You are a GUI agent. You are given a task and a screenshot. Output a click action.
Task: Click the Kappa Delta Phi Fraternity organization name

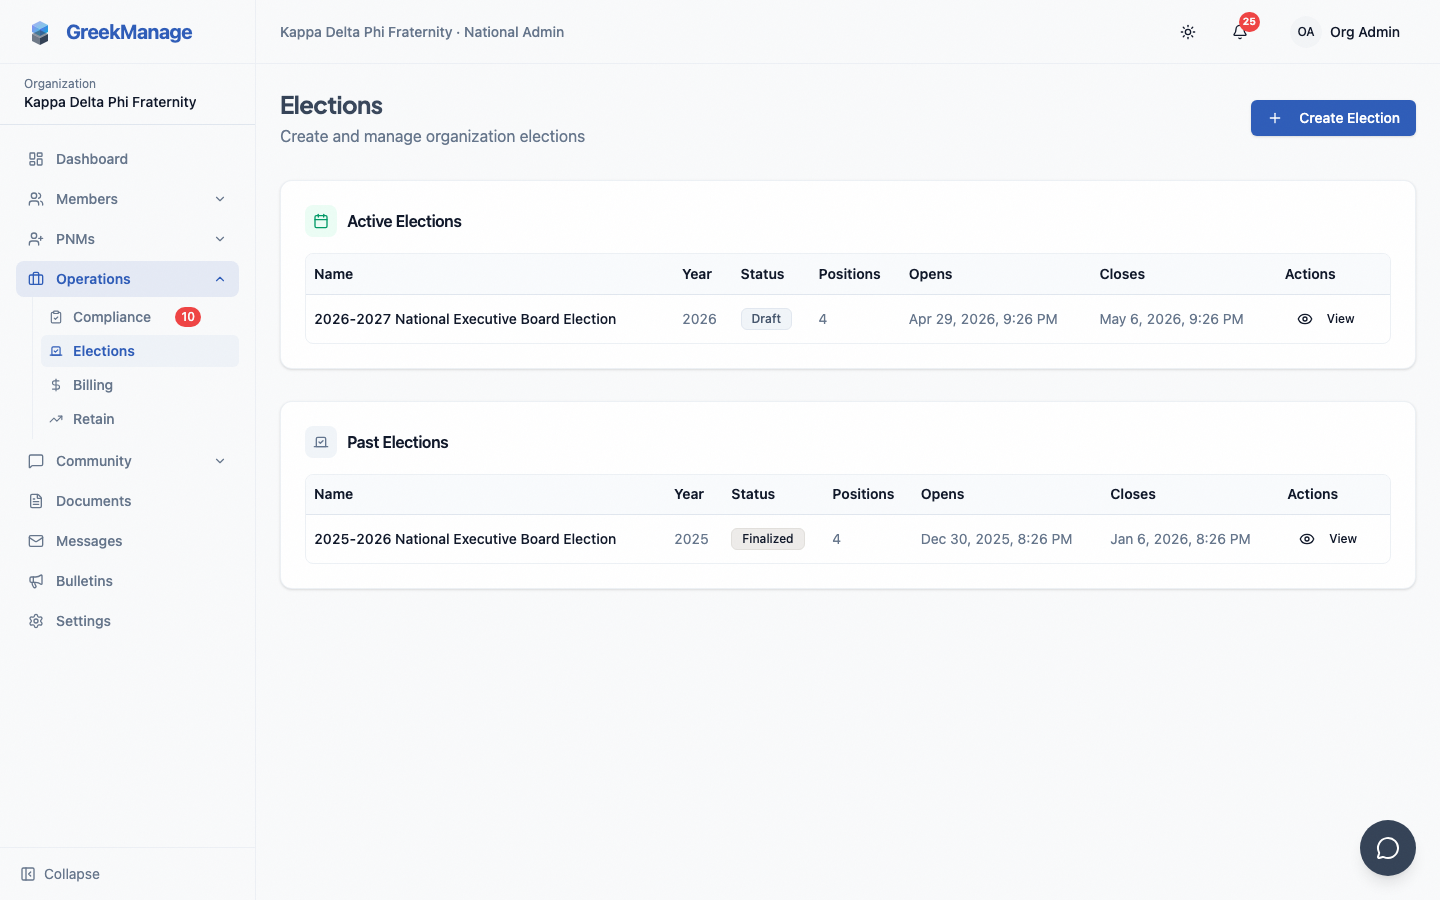tap(110, 102)
